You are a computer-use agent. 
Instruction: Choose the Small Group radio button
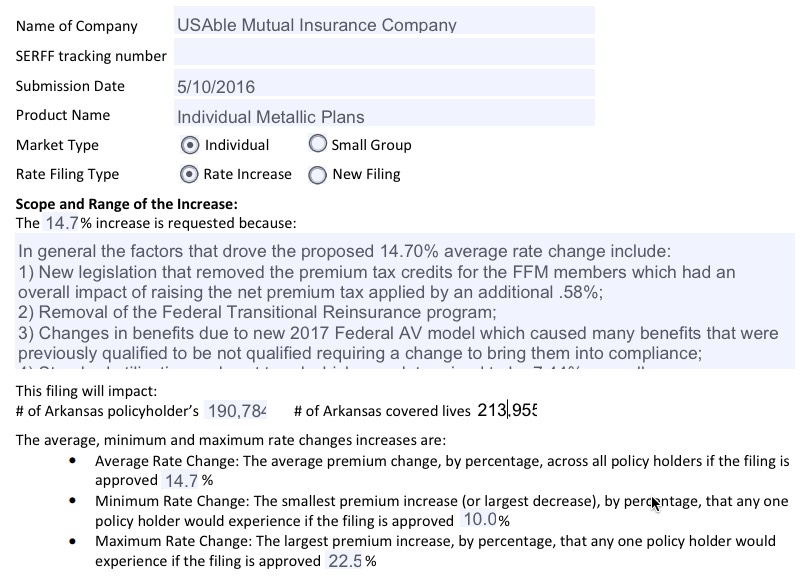pyautogui.click(x=317, y=145)
